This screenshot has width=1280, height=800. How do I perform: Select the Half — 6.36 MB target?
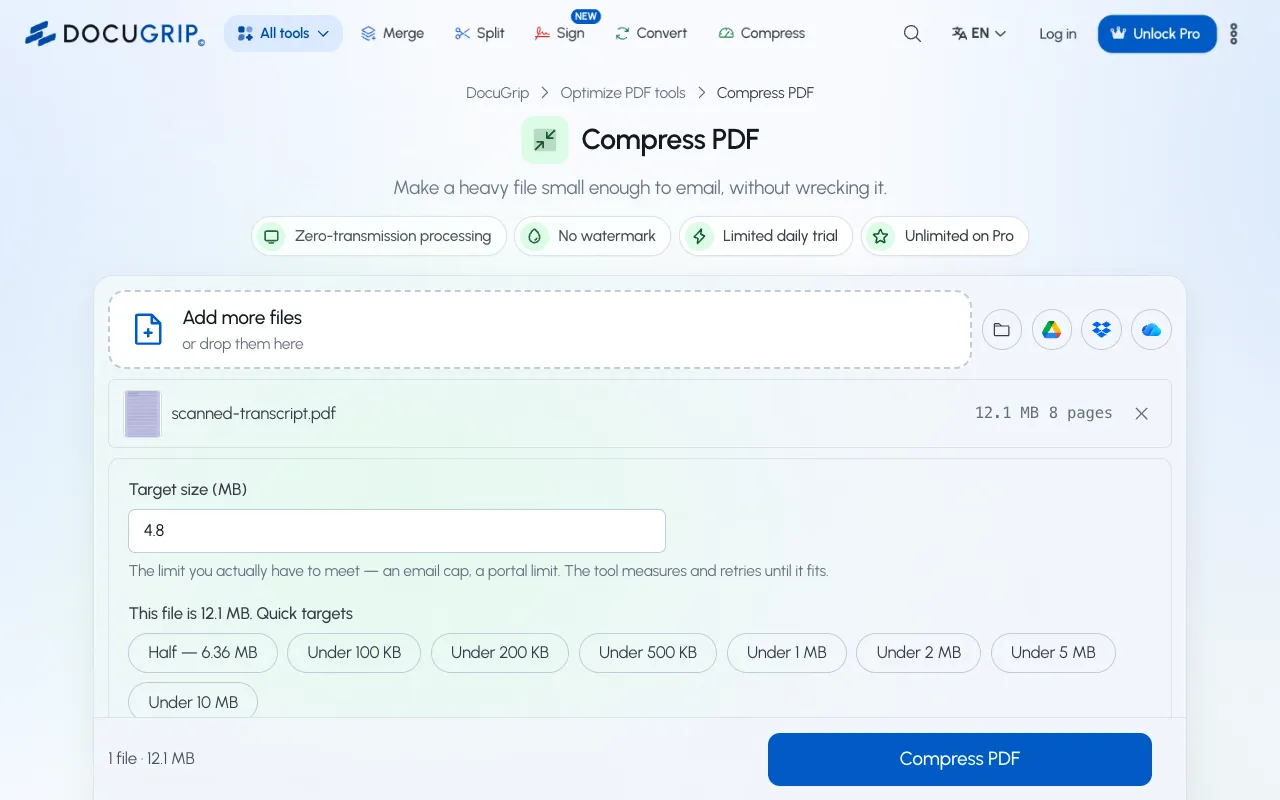(203, 653)
